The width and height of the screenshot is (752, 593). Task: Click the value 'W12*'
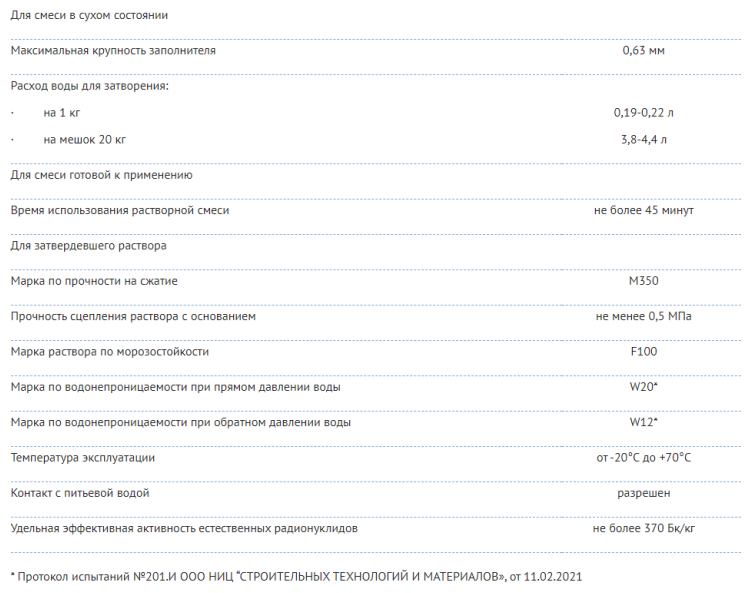click(x=644, y=422)
